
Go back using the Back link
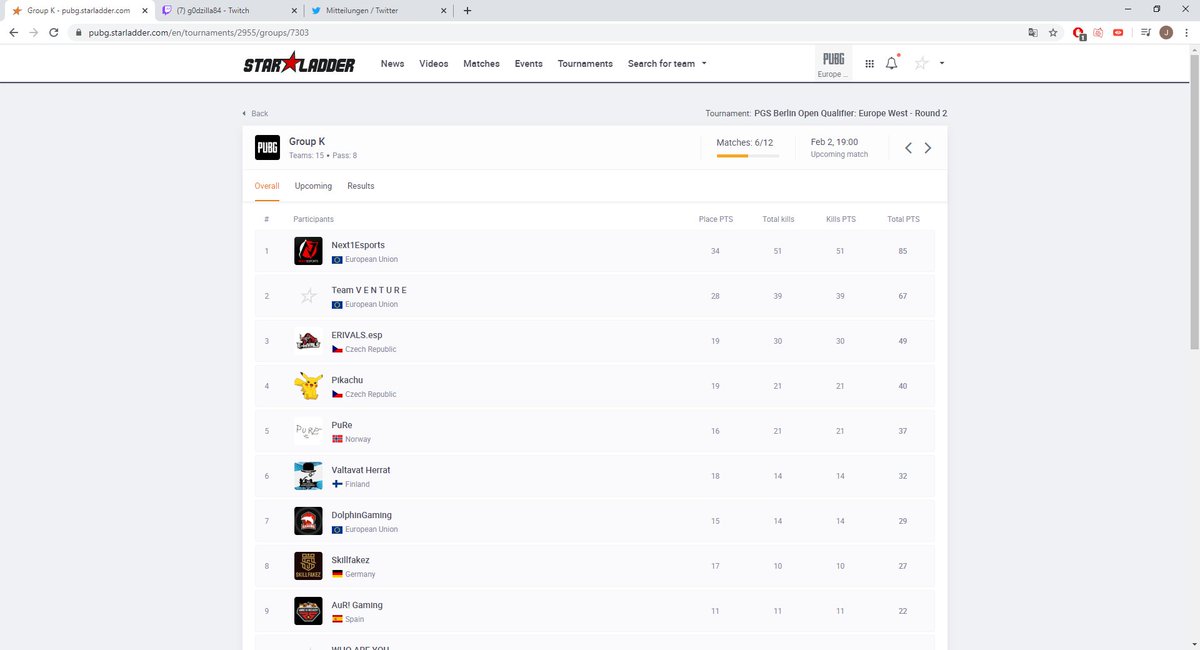point(255,113)
